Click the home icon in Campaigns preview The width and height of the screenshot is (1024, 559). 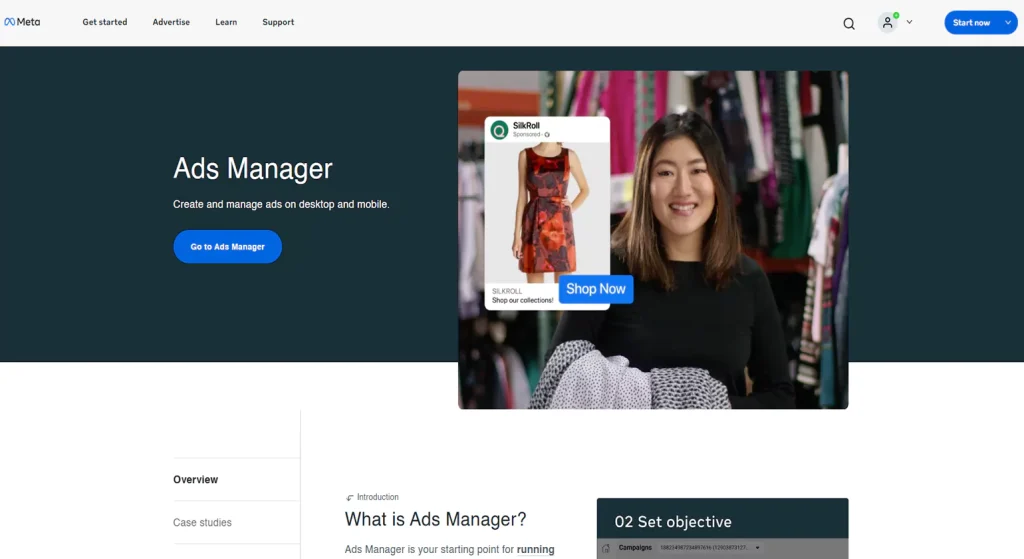click(x=605, y=548)
